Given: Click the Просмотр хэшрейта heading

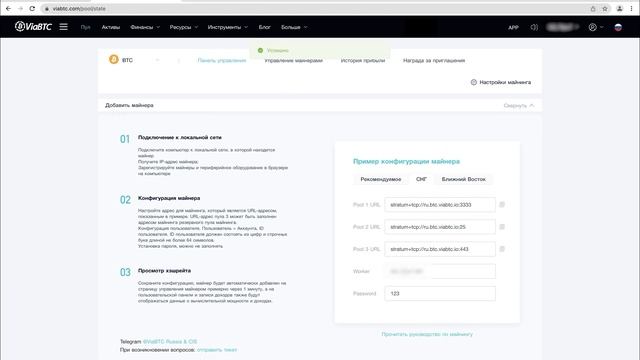Looking at the screenshot, I should [164, 270].
